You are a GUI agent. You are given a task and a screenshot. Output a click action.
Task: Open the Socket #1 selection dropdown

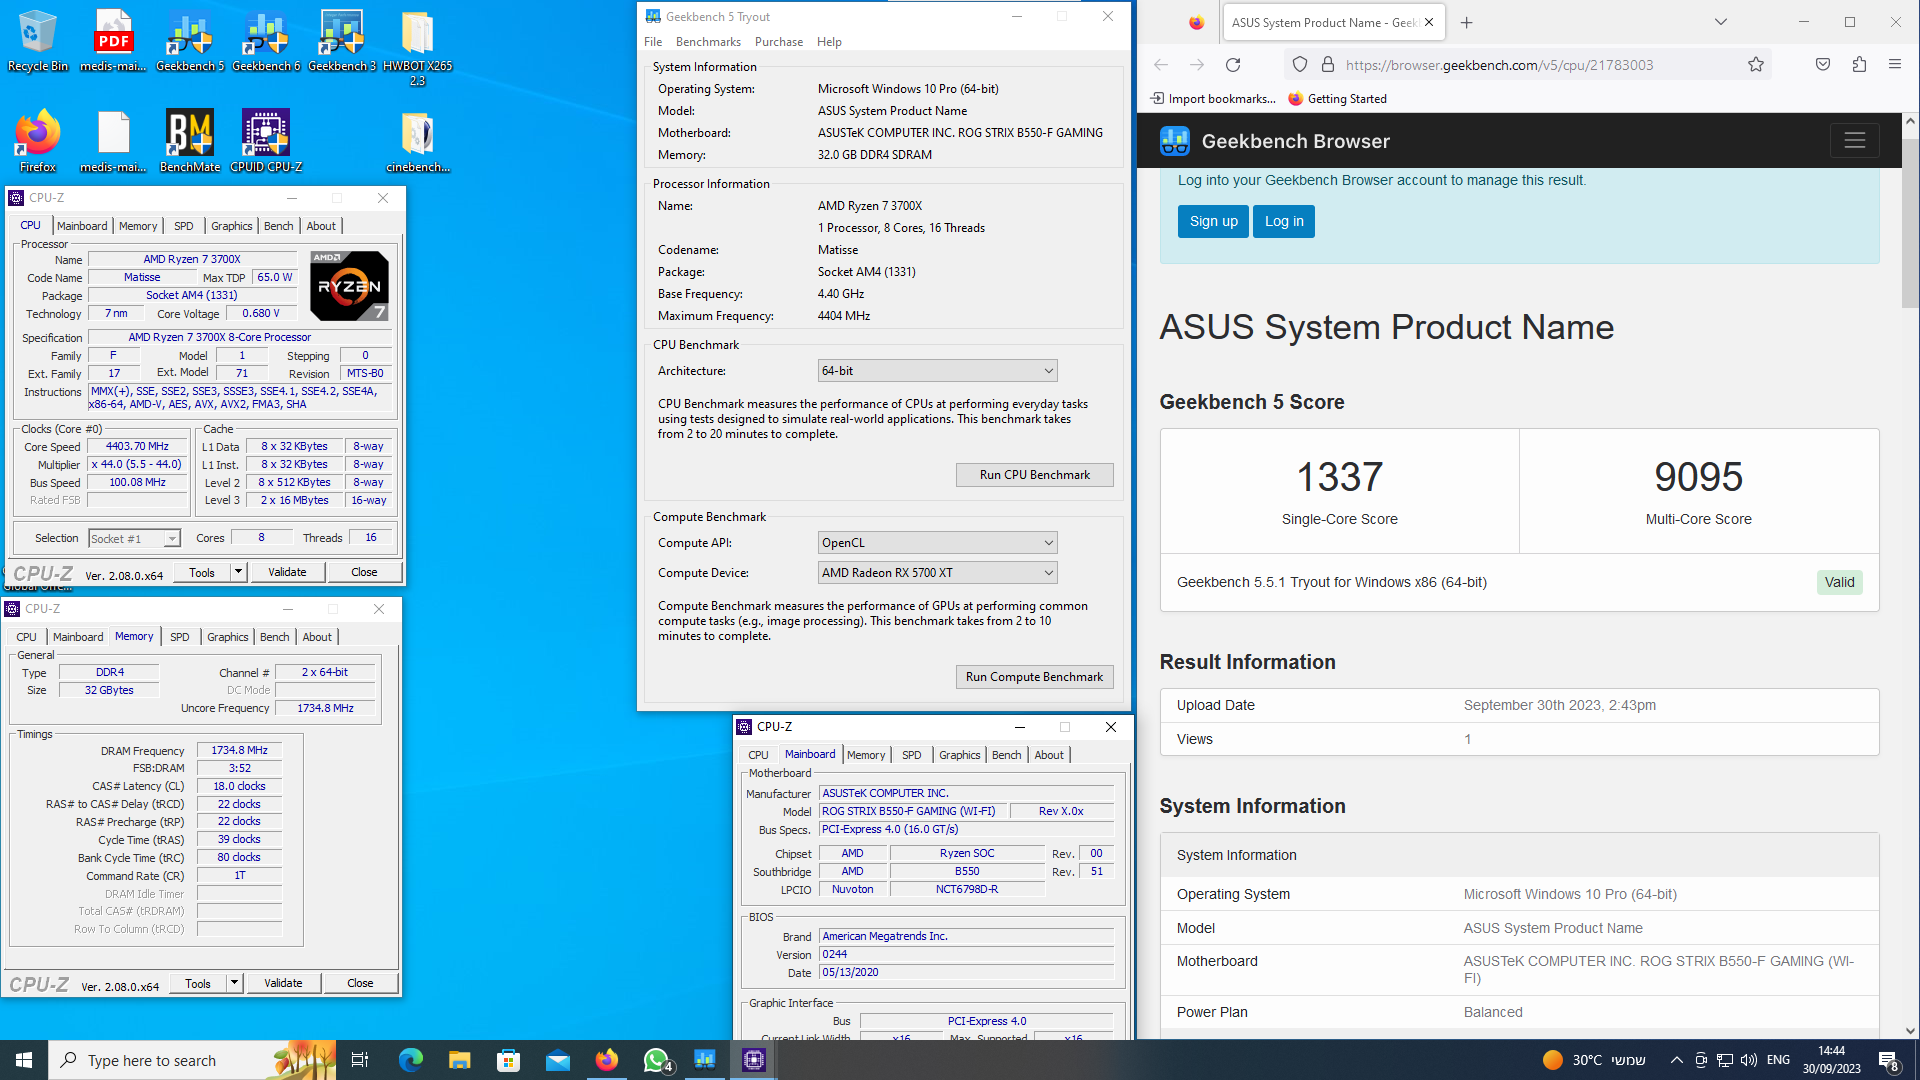pyautogui.click(x=134, y=539)
